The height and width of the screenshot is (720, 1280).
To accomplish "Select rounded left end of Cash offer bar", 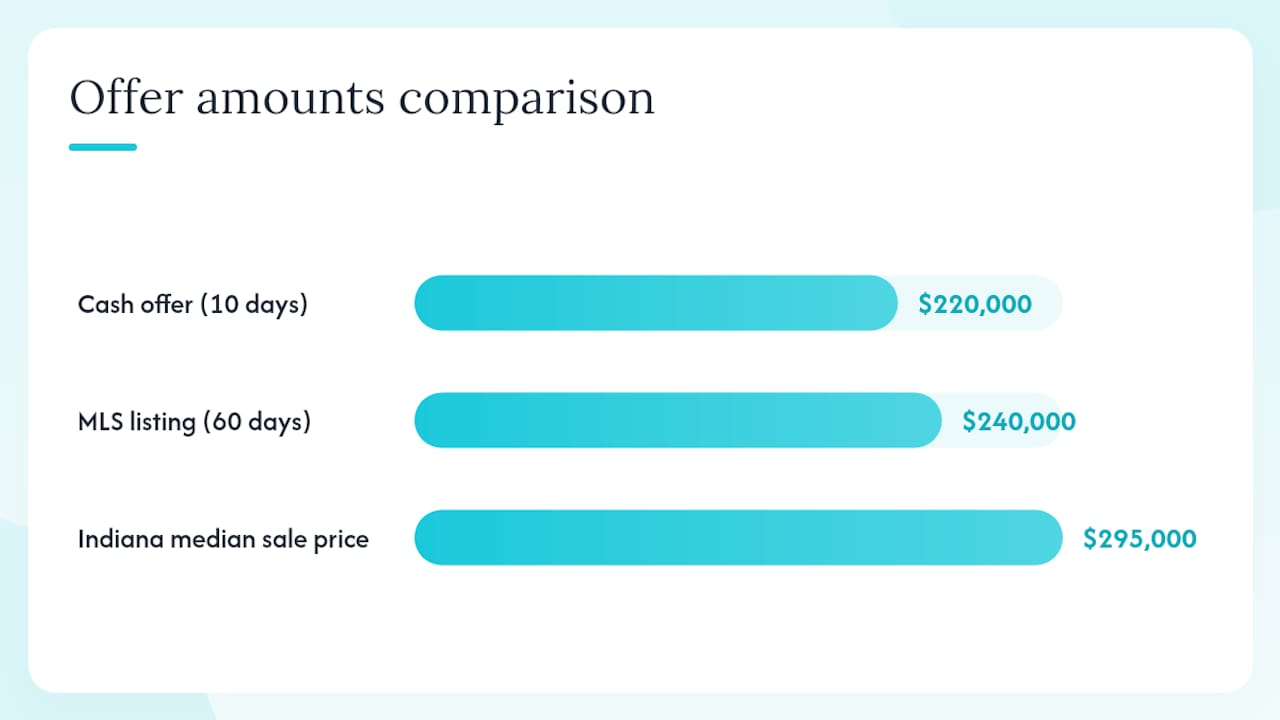I will coord(430,303).
